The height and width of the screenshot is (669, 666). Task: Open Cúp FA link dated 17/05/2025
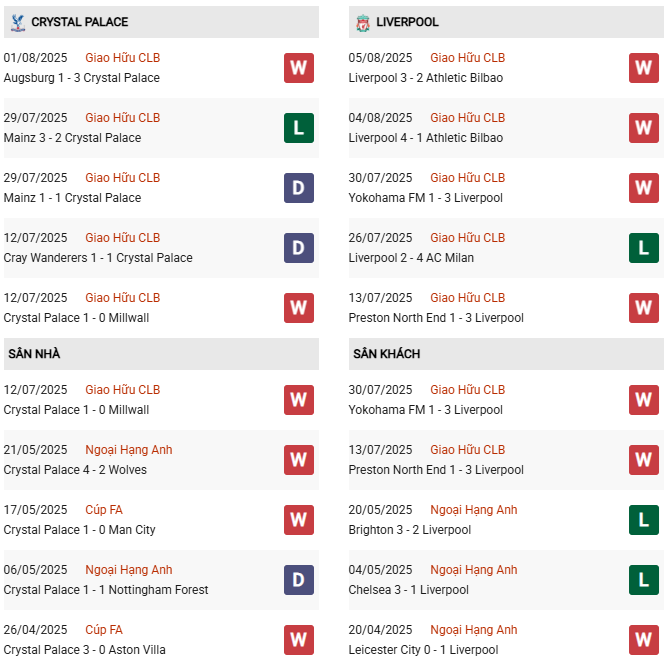pos(104,510)
